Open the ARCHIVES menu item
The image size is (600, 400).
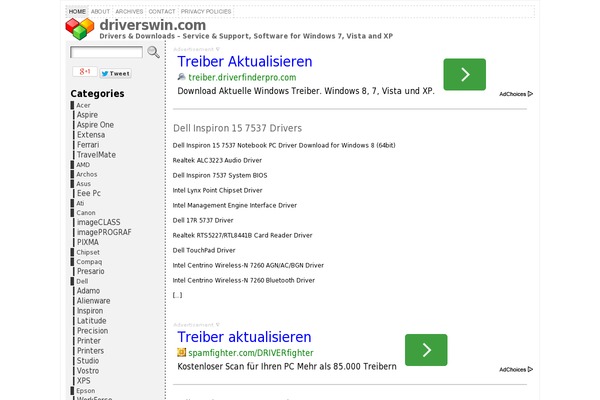(x=129, y=11)
